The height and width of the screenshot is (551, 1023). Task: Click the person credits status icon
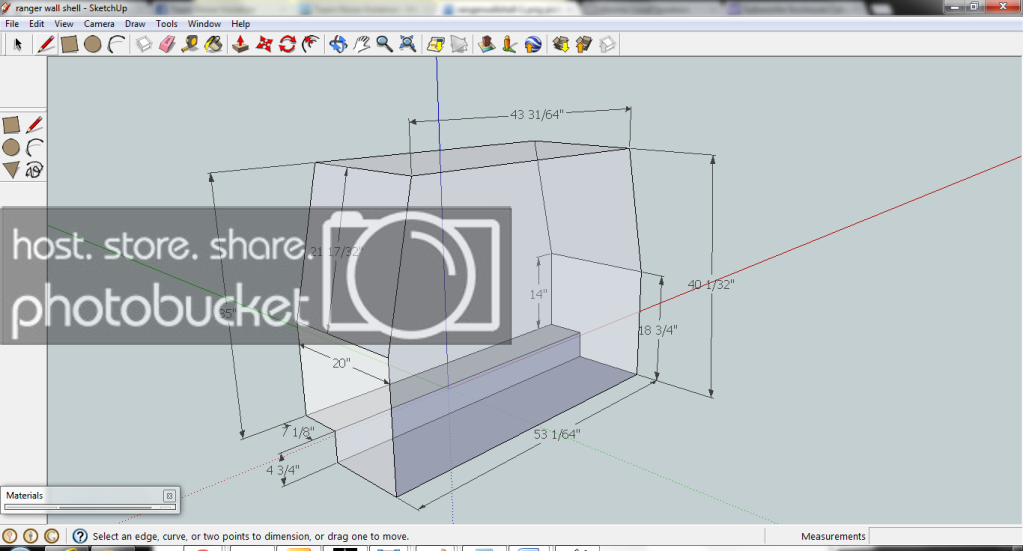(x=31, y=536)
